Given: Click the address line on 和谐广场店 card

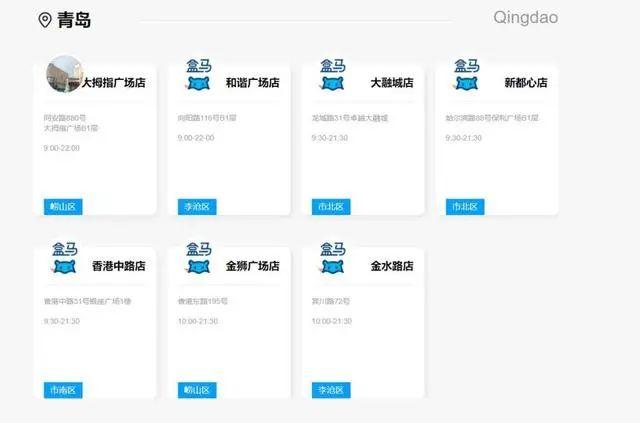Looking at the screenshot, I should pos(207,118).
